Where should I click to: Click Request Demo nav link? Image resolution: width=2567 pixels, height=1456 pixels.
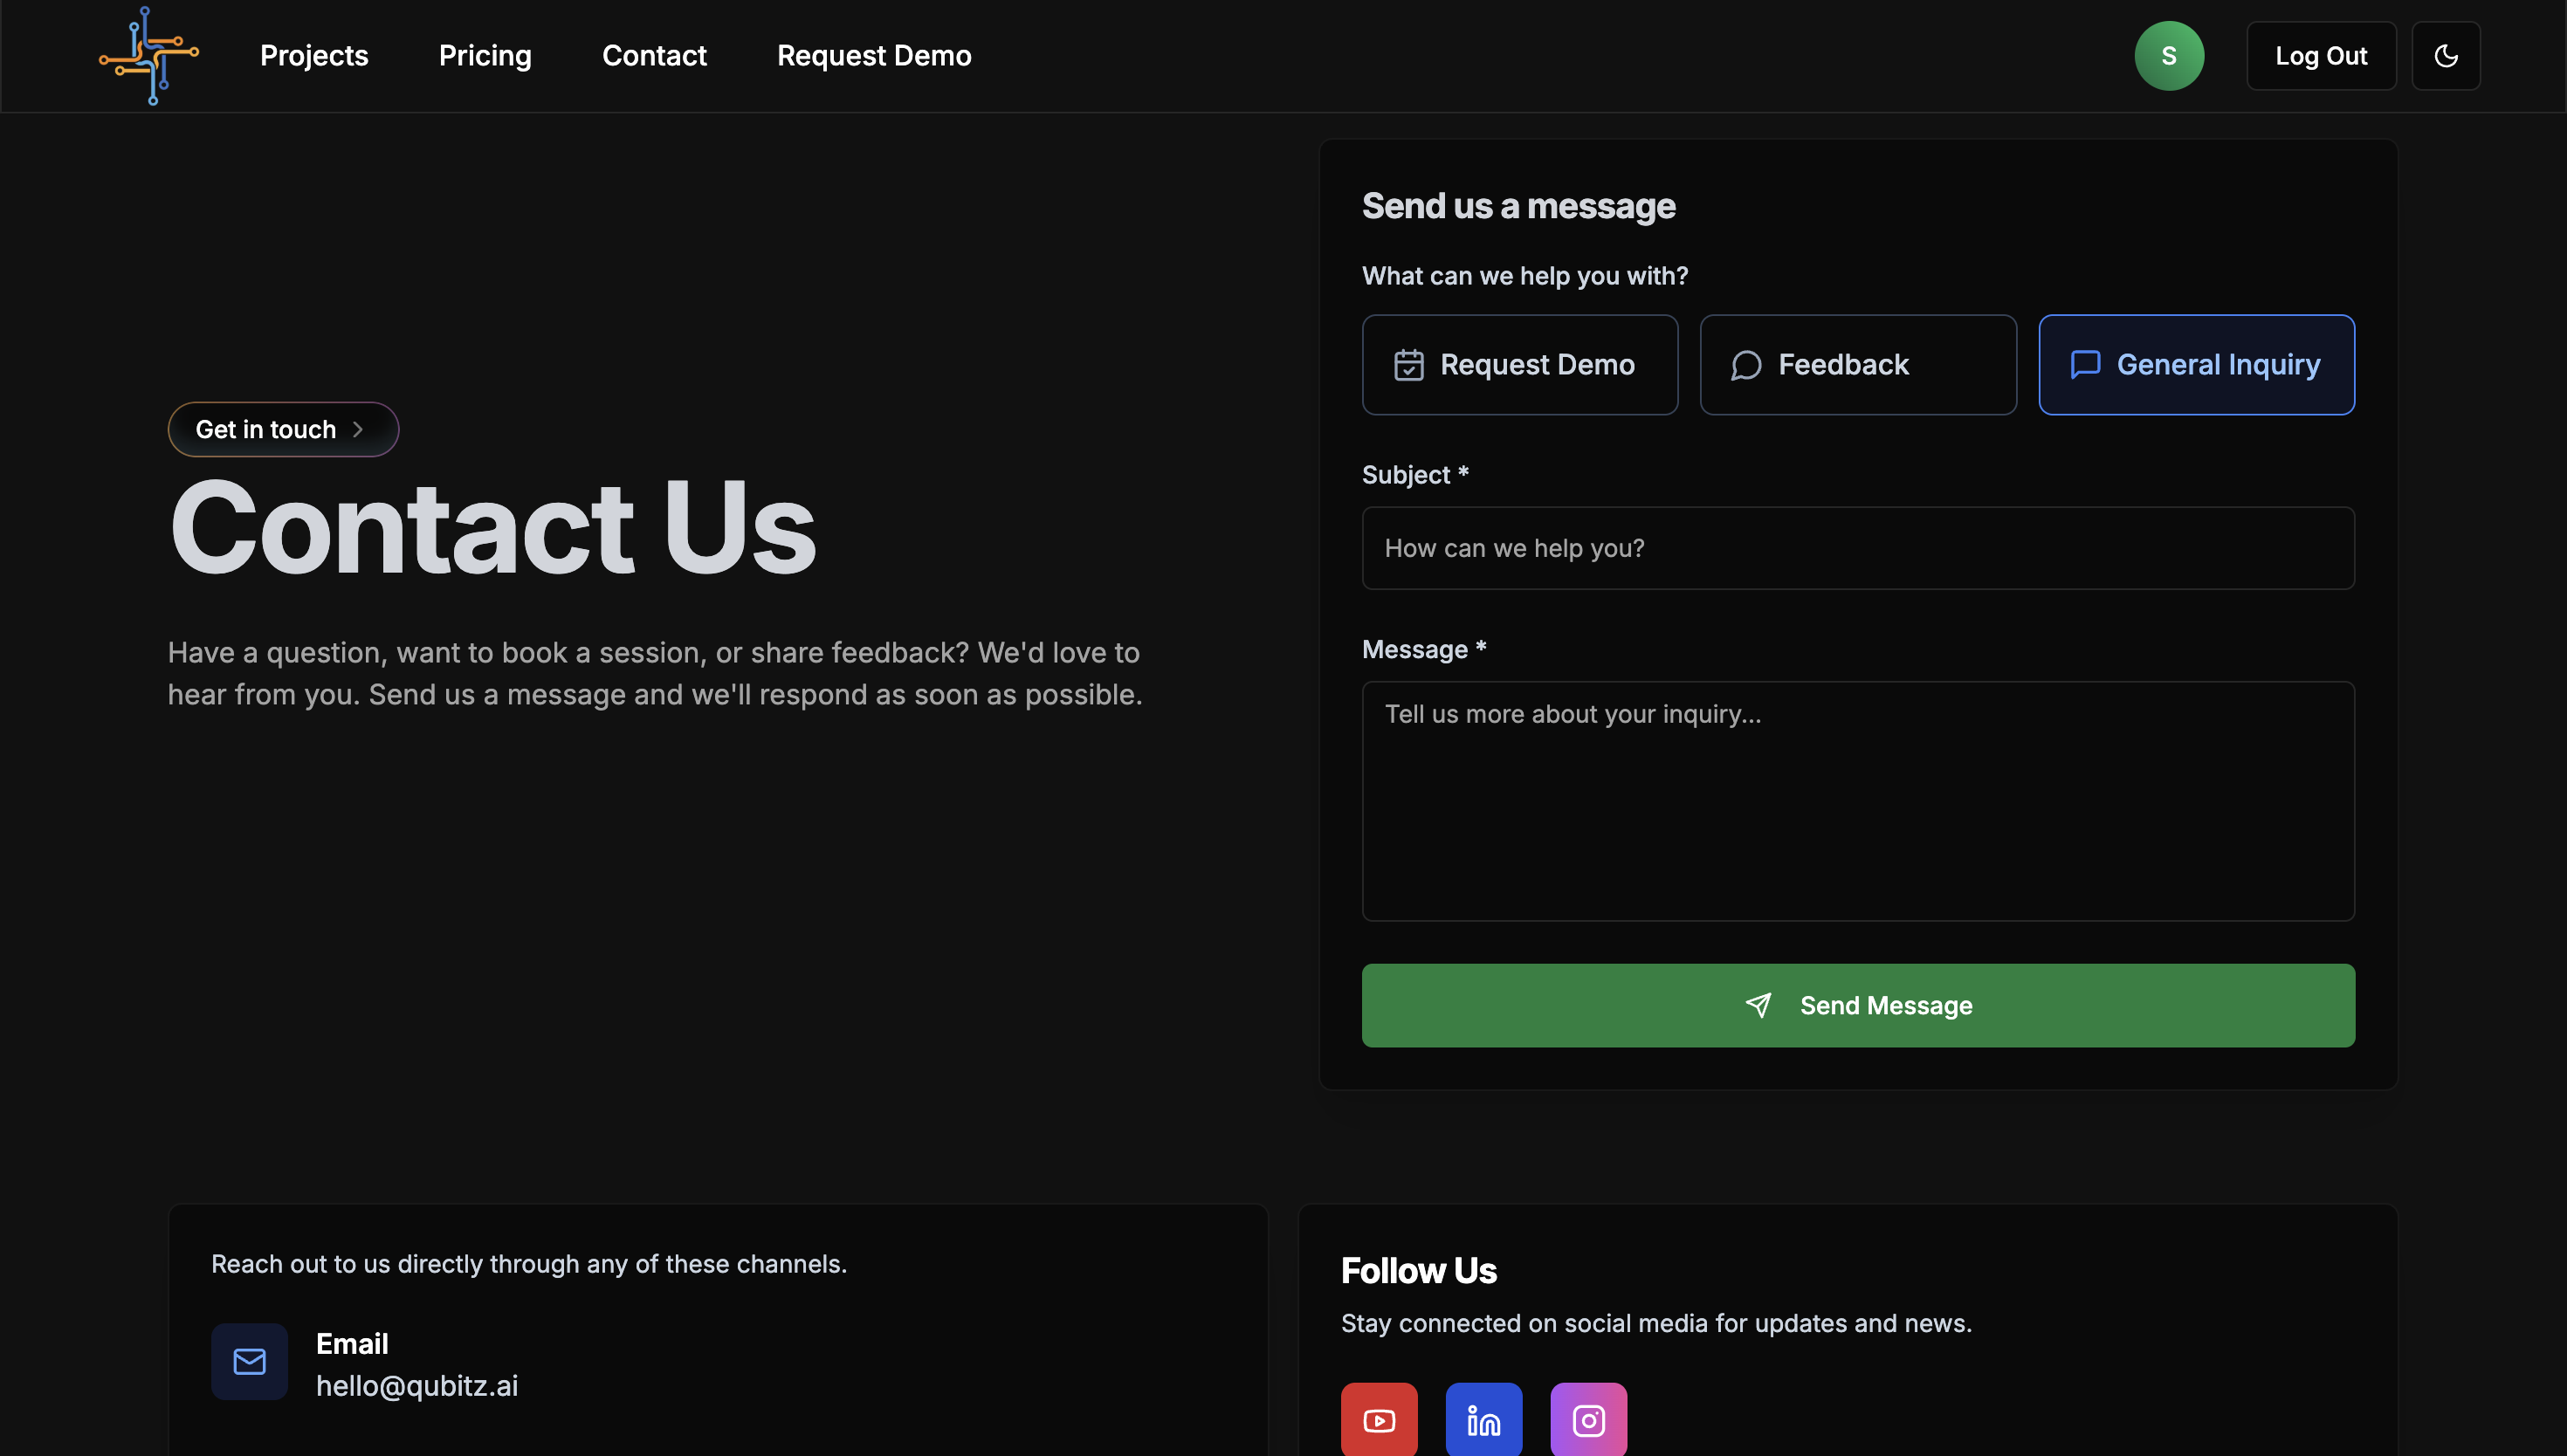(x=874, y=56)
